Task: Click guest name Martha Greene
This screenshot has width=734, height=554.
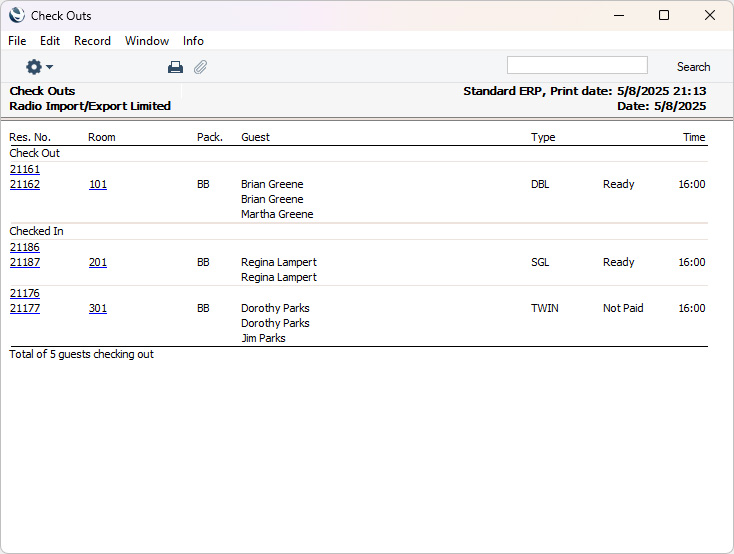Action: click(x=277, y=214)
